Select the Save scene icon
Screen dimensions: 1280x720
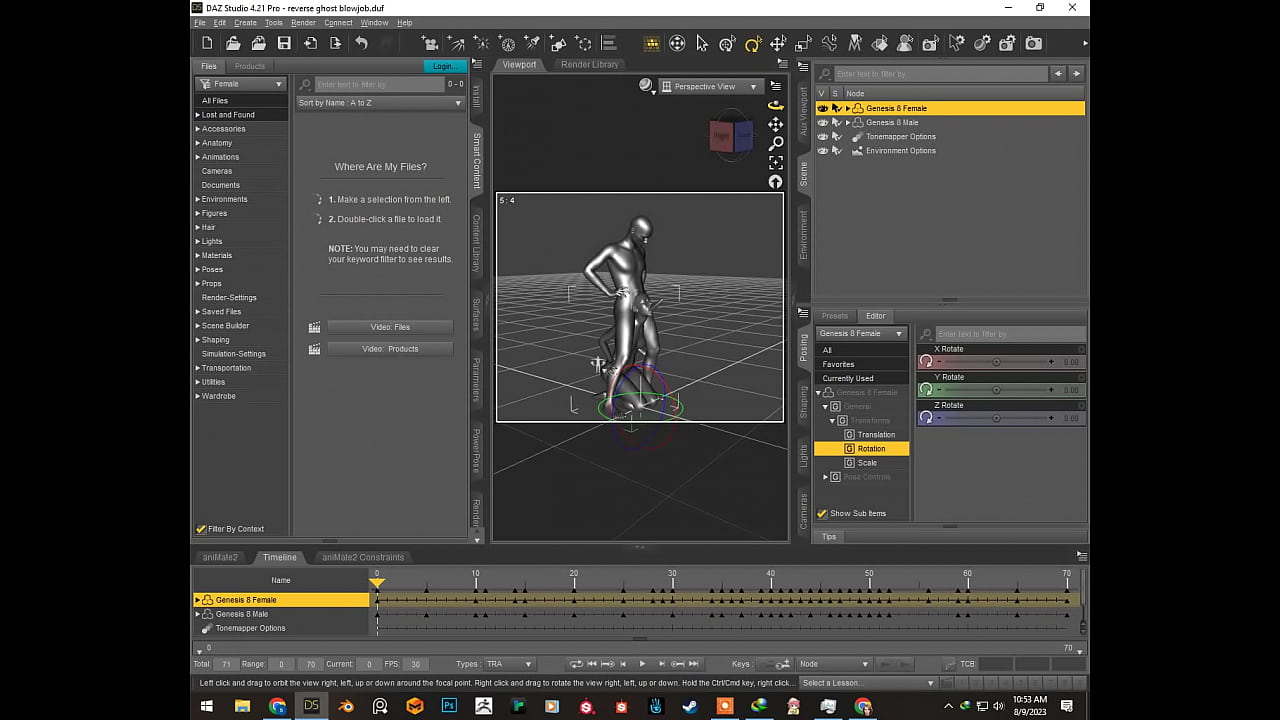[x=284, y=43]
